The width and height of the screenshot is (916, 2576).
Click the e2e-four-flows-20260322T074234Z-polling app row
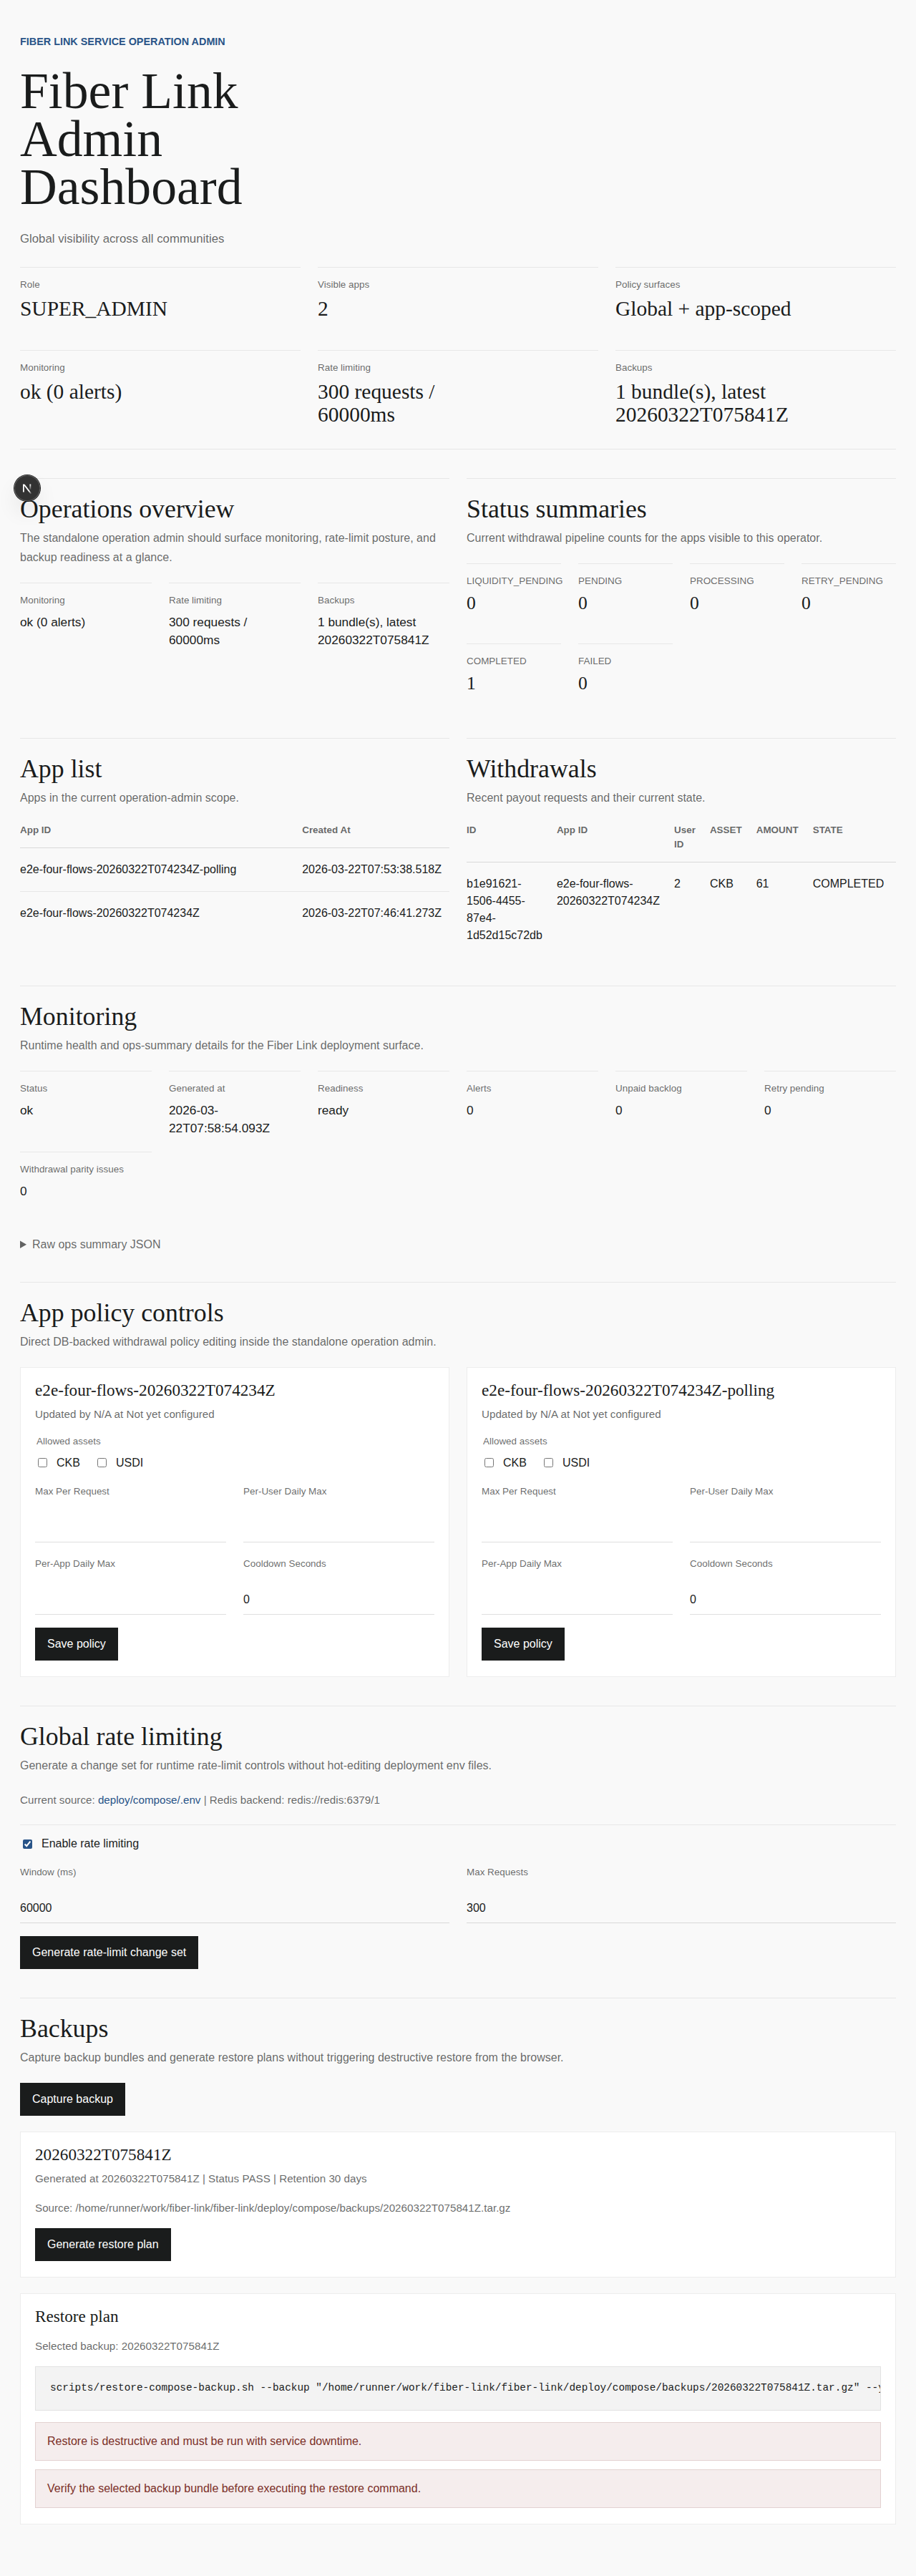[128, 869]
